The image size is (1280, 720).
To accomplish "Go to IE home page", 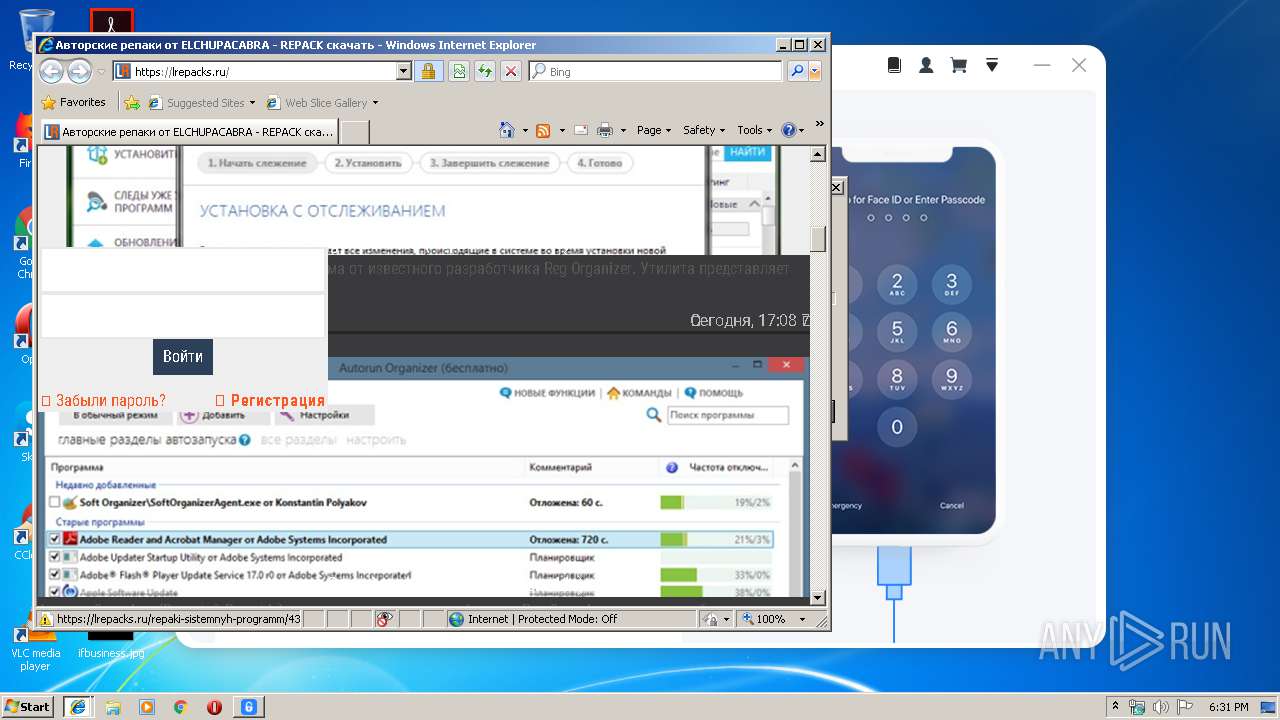I will (507, 130).
